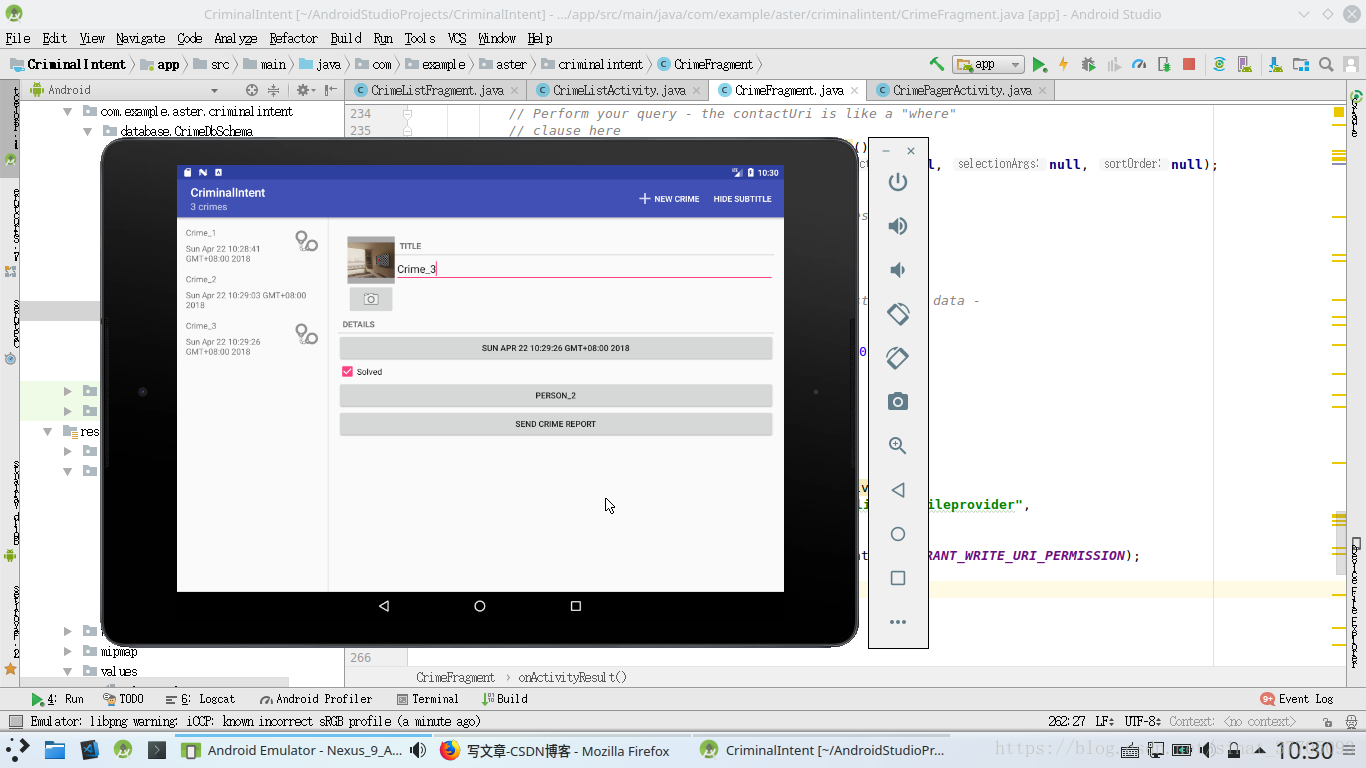Viewport: 1366px width, 768px height.
Task: Sync project with Gradle files icon
Action: (1219, 64)
